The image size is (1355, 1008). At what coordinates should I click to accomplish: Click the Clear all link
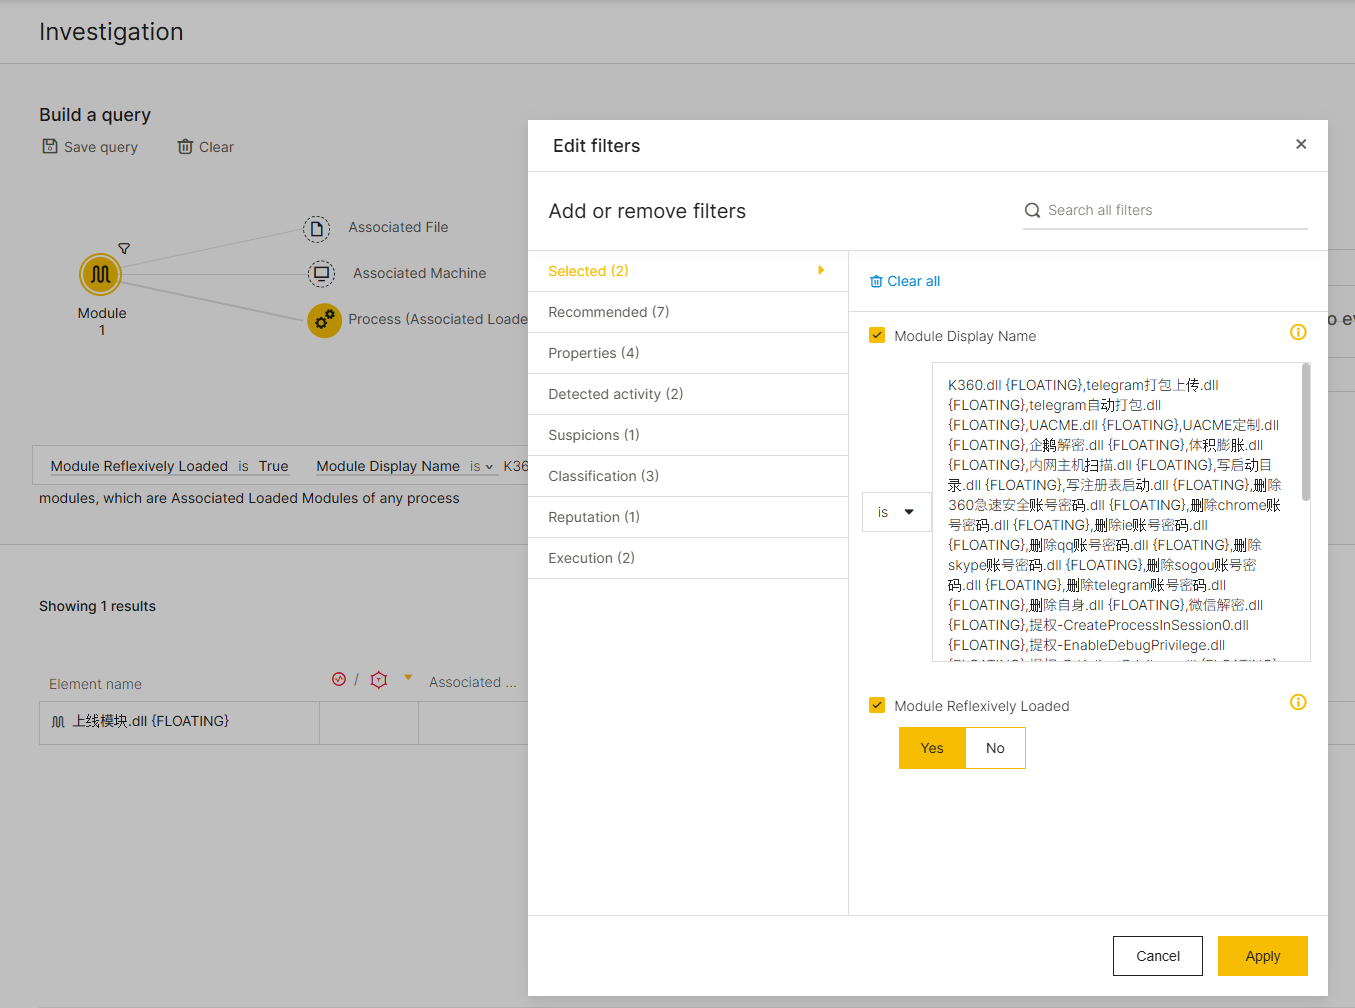click(x=914, y=281)
